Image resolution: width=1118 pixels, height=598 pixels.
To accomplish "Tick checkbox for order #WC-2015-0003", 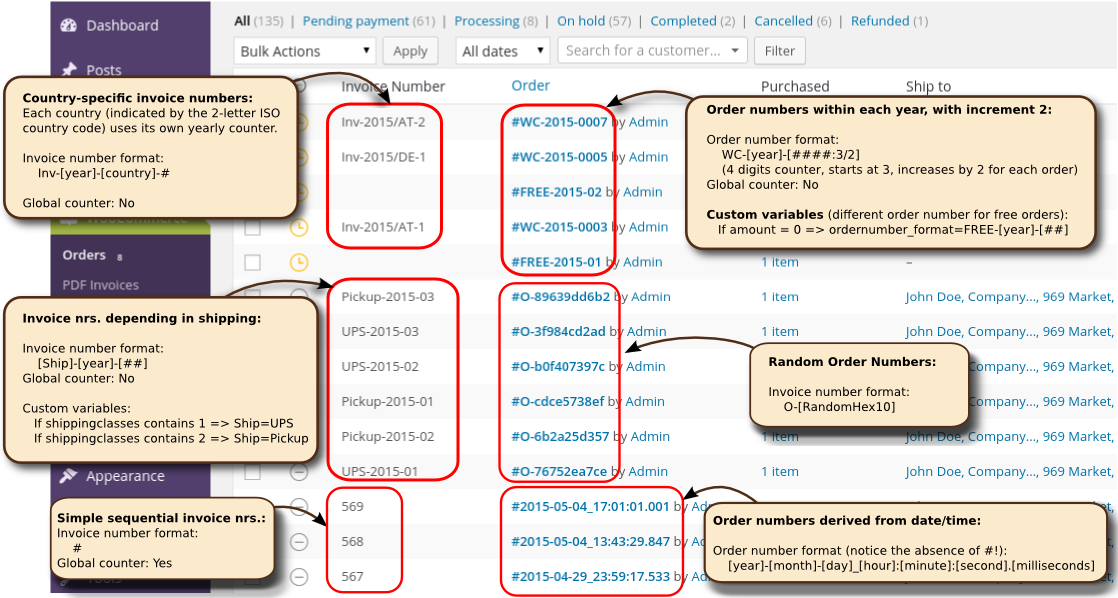I will pyautogui.click(x=253, y=227).
